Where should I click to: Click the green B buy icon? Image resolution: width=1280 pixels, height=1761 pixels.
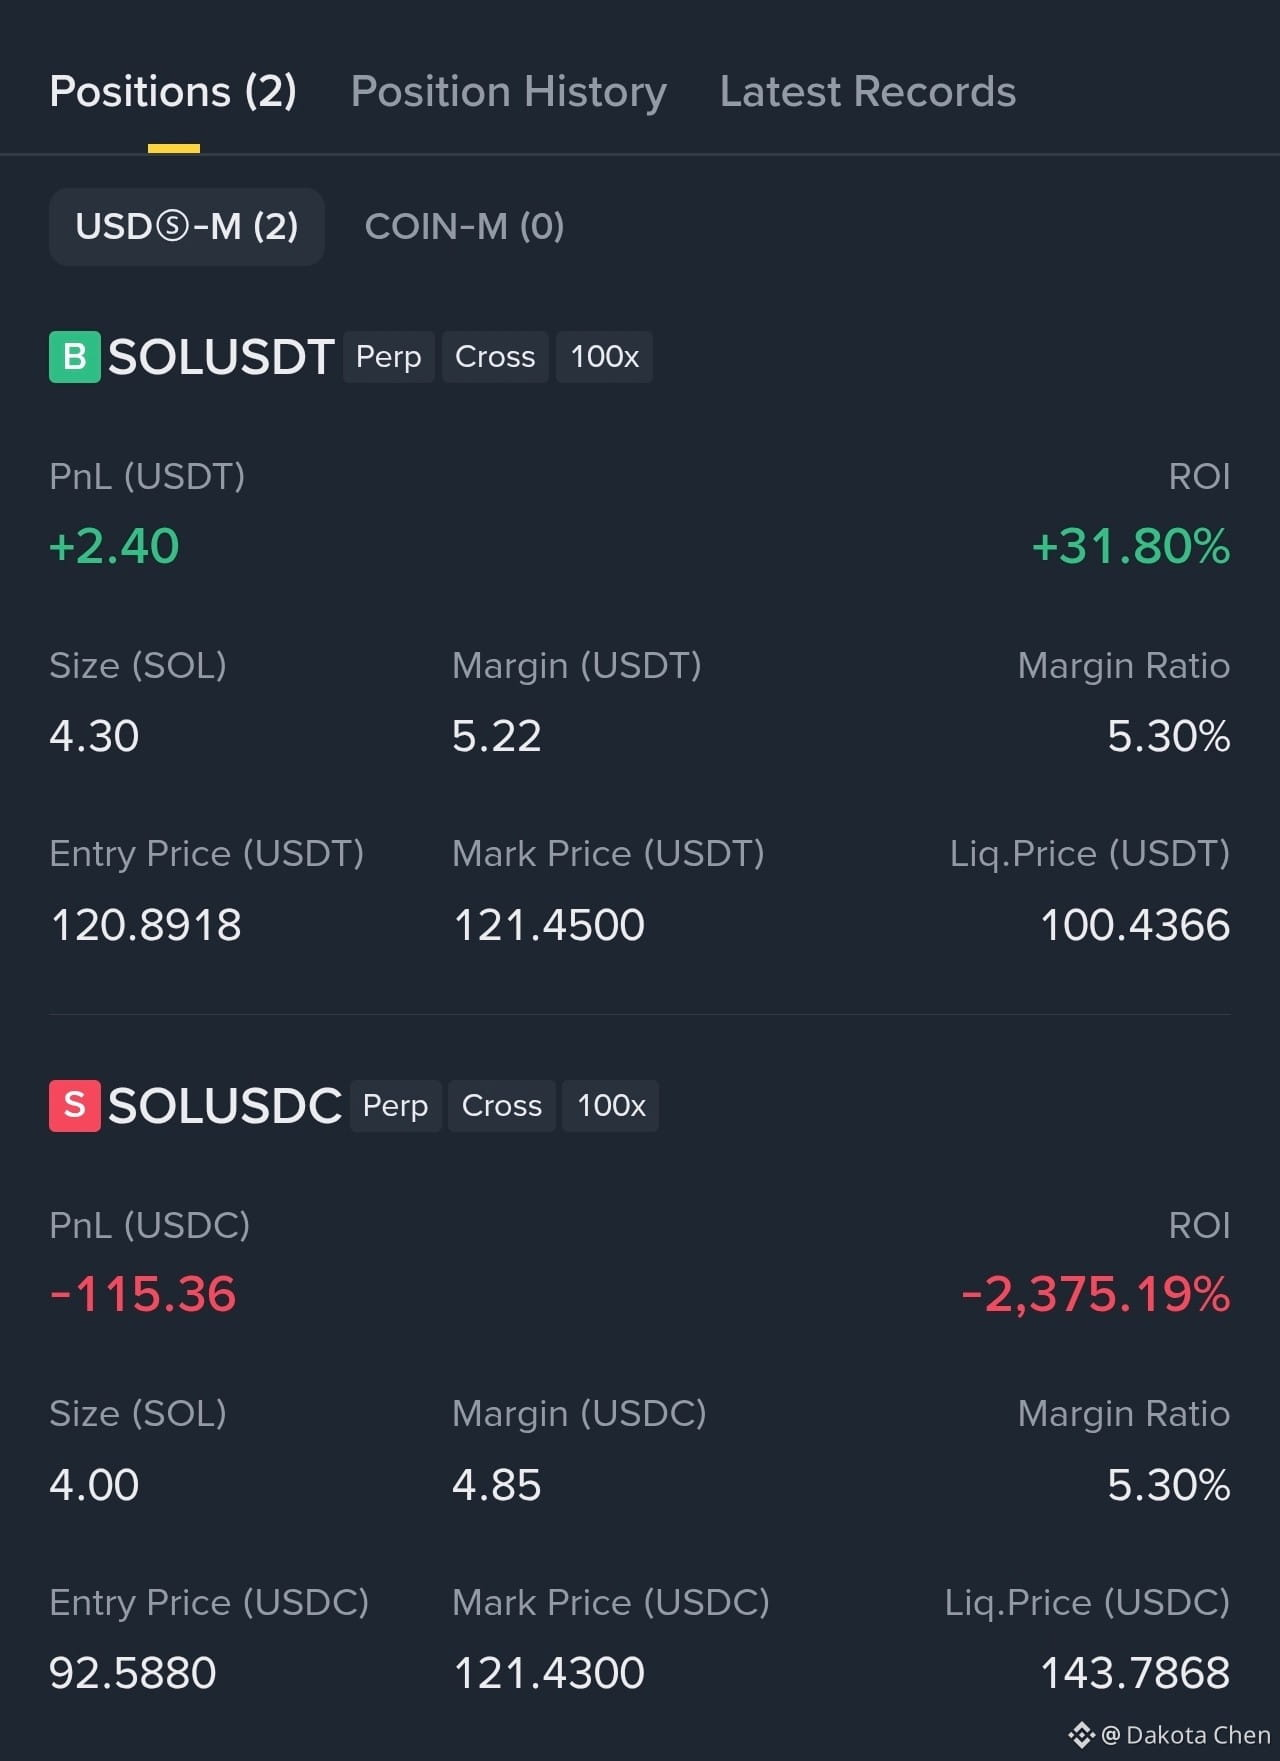tap(75, 357)
